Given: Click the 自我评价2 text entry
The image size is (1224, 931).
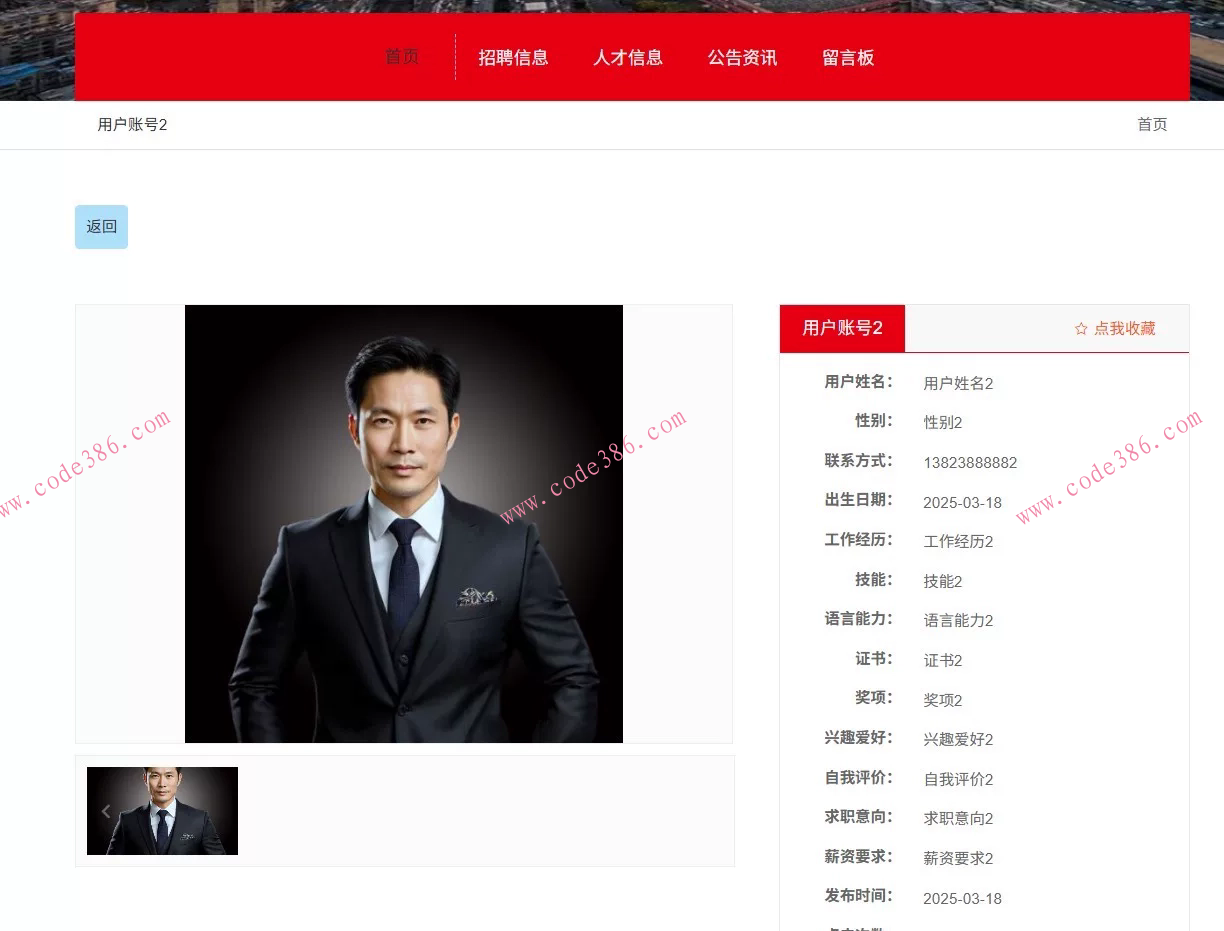Looking at the screenshot, I should [x=958, y=779].
